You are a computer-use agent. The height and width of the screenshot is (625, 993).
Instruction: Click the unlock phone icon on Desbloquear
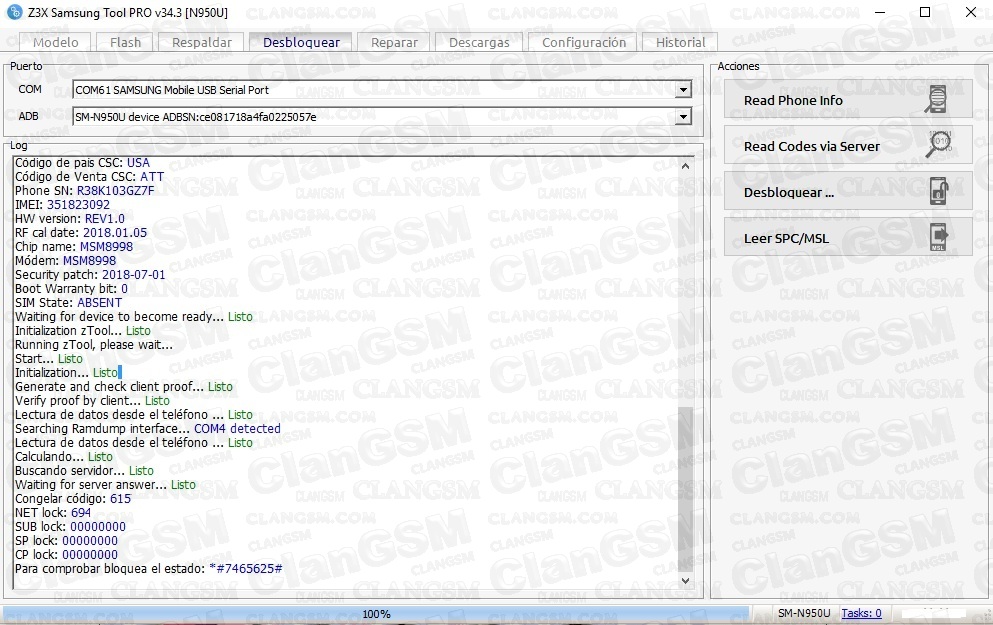[939, 191]
